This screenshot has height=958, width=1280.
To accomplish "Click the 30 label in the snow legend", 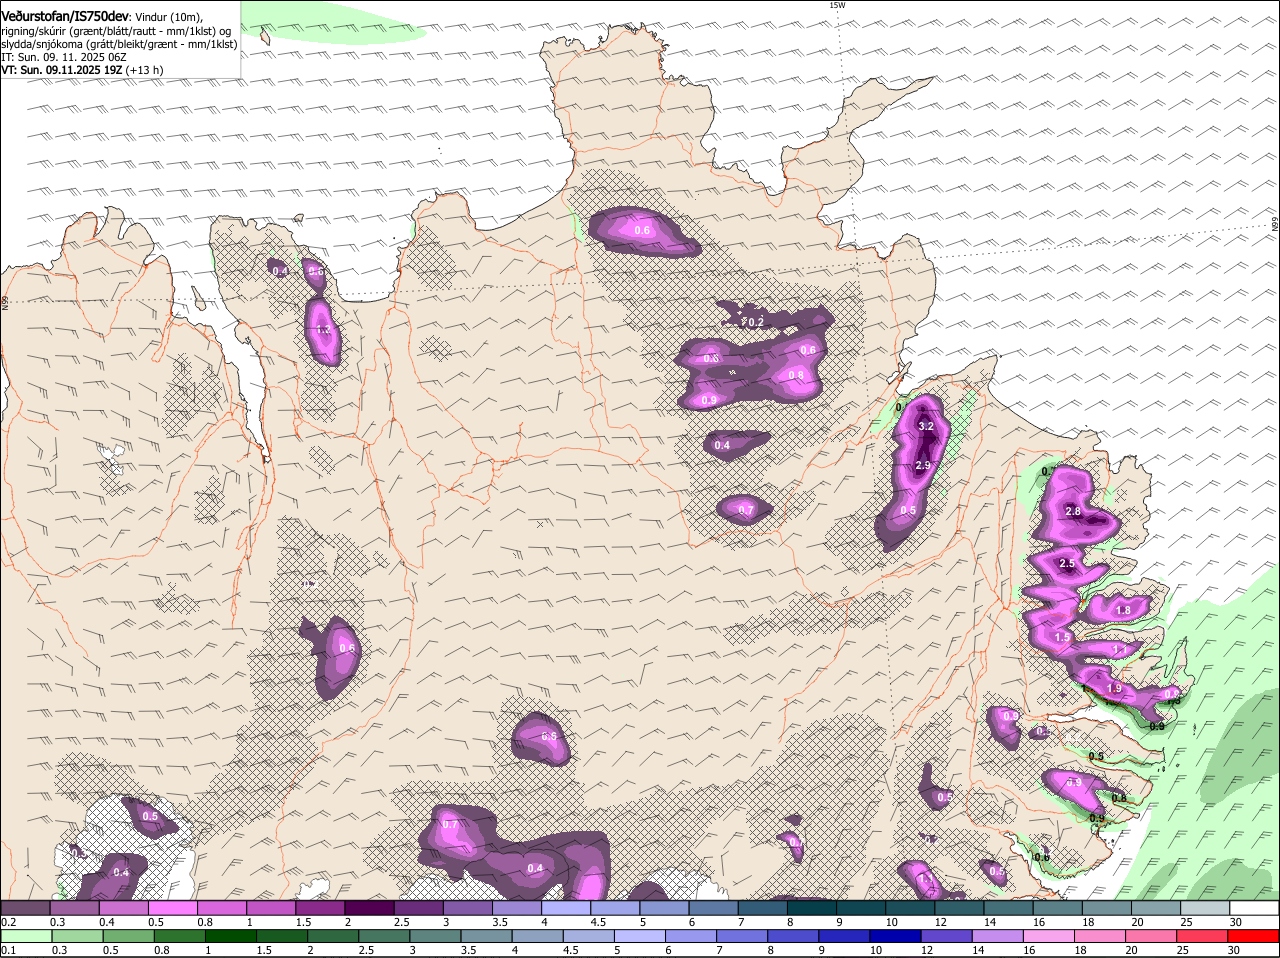I will [x=1236, y=922].
